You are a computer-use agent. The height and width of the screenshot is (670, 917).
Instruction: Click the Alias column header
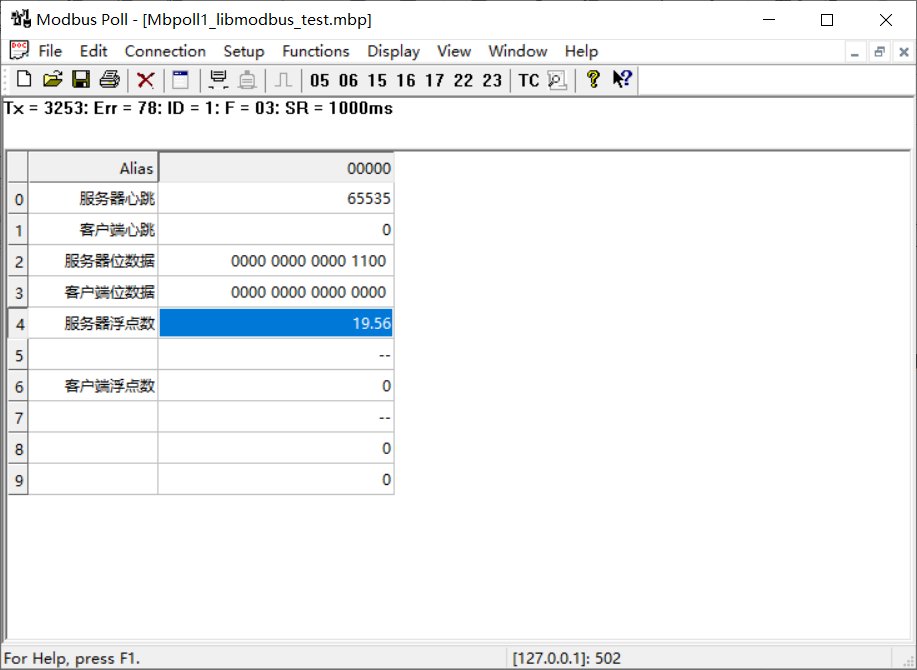click(94, 168)
